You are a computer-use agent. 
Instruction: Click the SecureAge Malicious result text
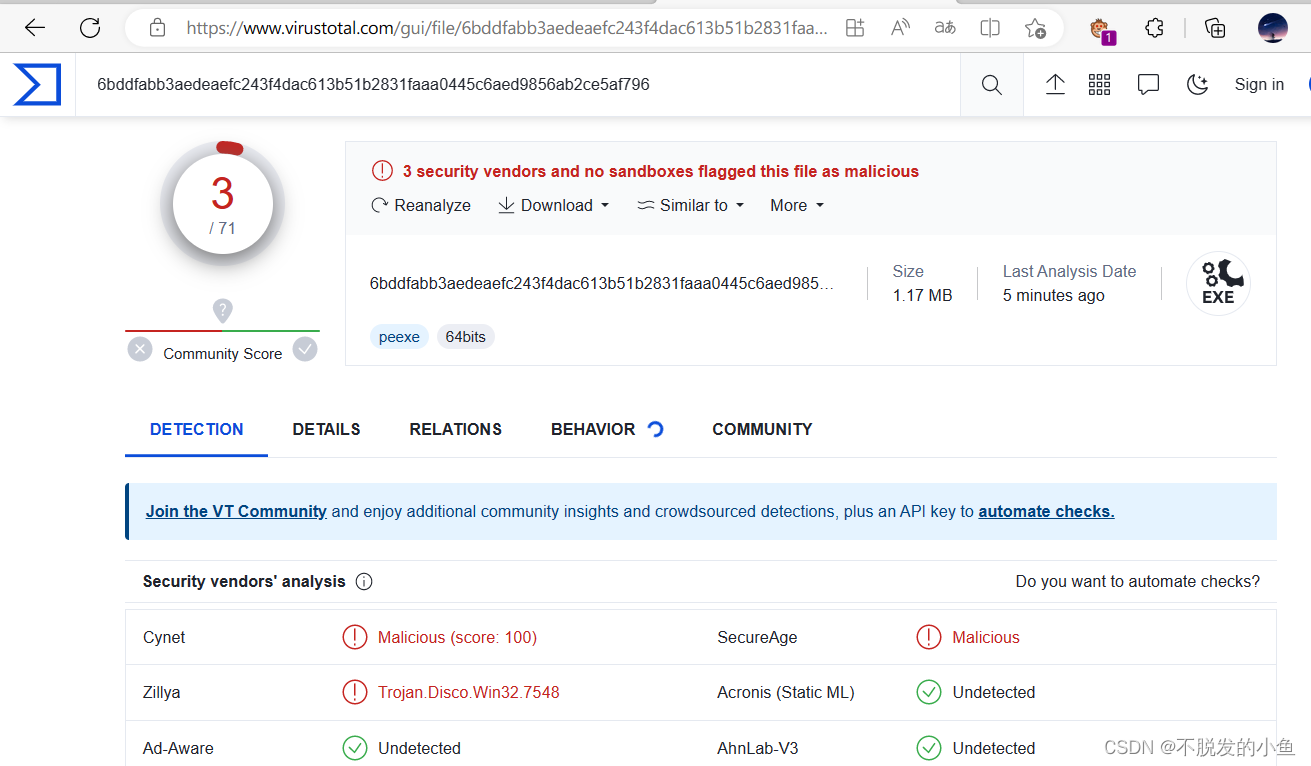(x=986, y=637)
